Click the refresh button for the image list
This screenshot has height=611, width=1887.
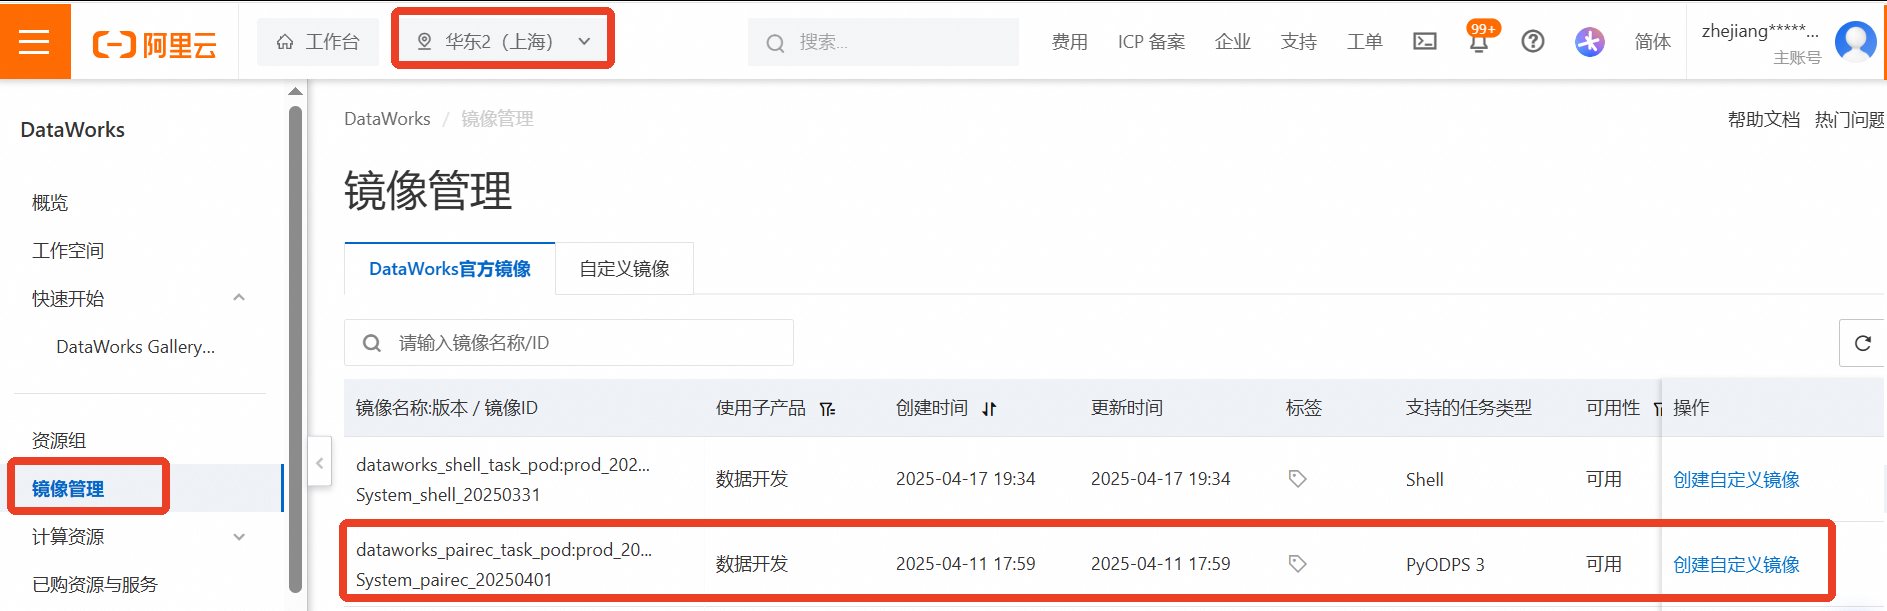click(1863, 343)
